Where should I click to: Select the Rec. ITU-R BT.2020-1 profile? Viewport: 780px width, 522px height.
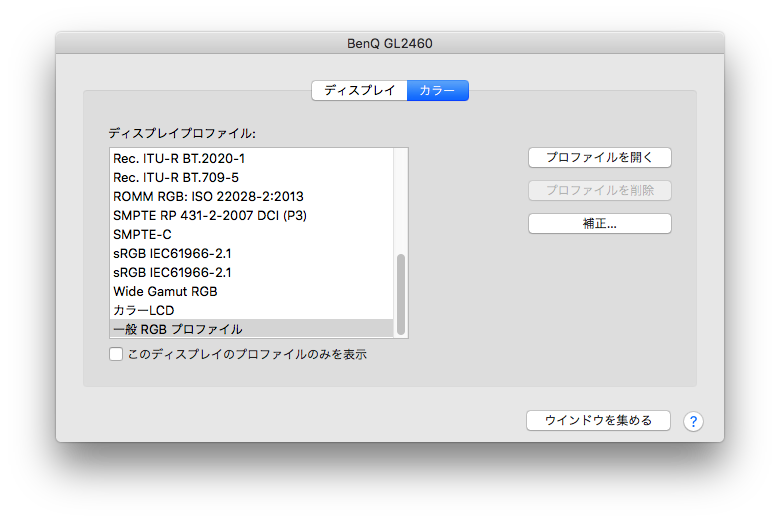pos(251,158)
